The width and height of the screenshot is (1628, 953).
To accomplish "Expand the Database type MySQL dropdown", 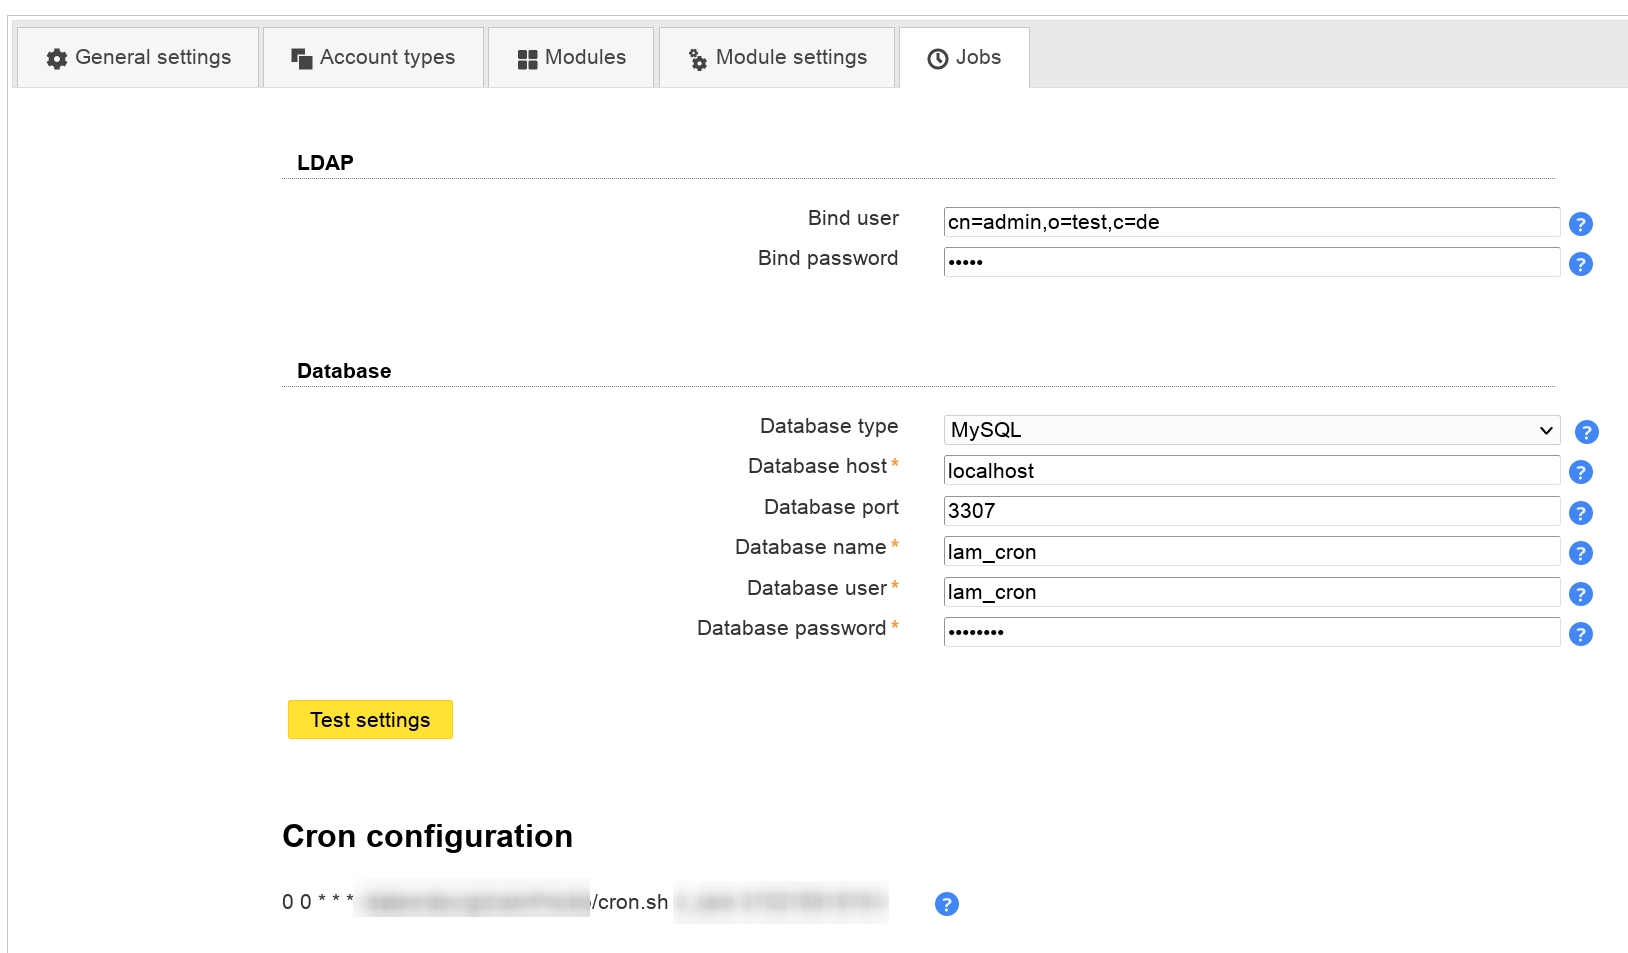I will 1250,430.
